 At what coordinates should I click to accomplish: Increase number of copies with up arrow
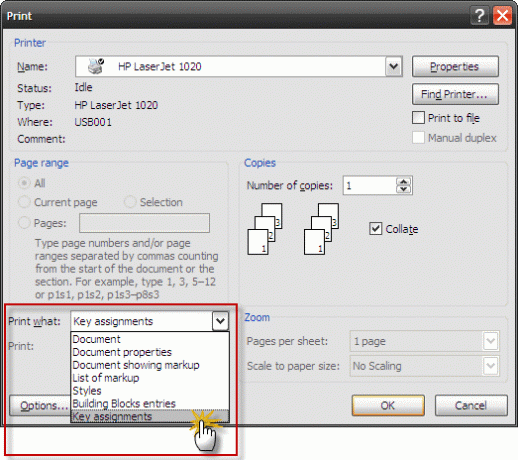(x=403, y=182)
